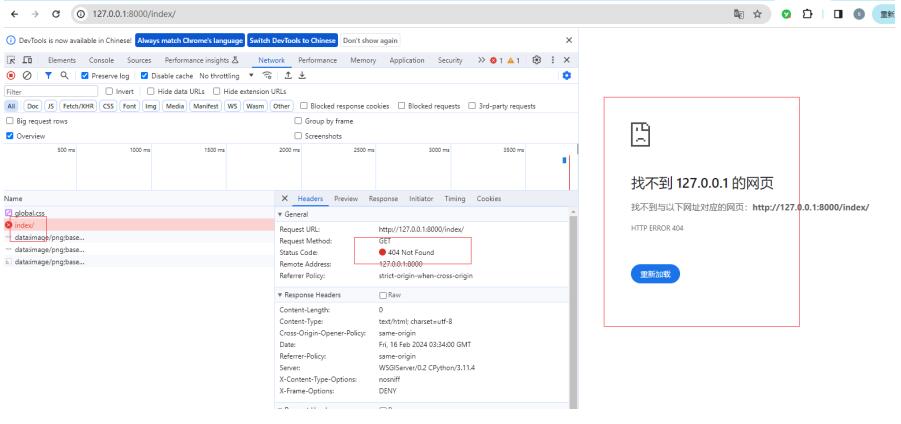The height and width of the screenshot is (424, 901).
Task: Open the Cookies tab
Action: [x=489, y=199]
